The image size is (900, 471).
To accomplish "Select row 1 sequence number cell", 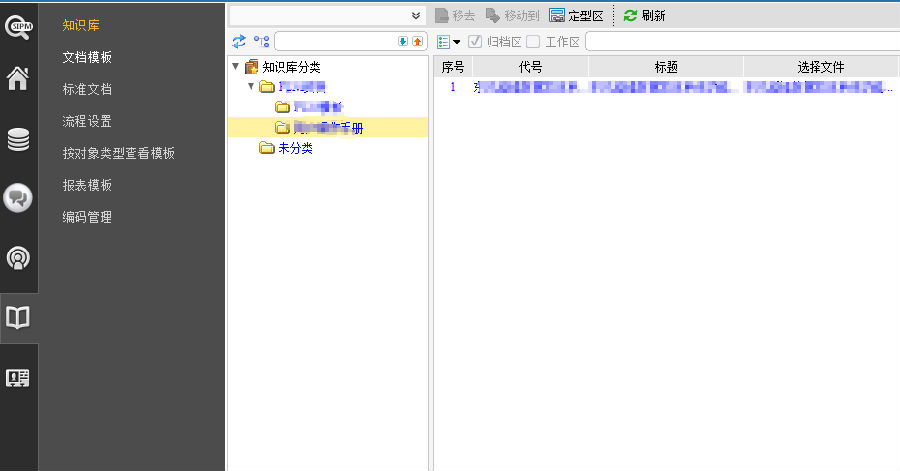I will pyautogui.click(x=453, y=87).
